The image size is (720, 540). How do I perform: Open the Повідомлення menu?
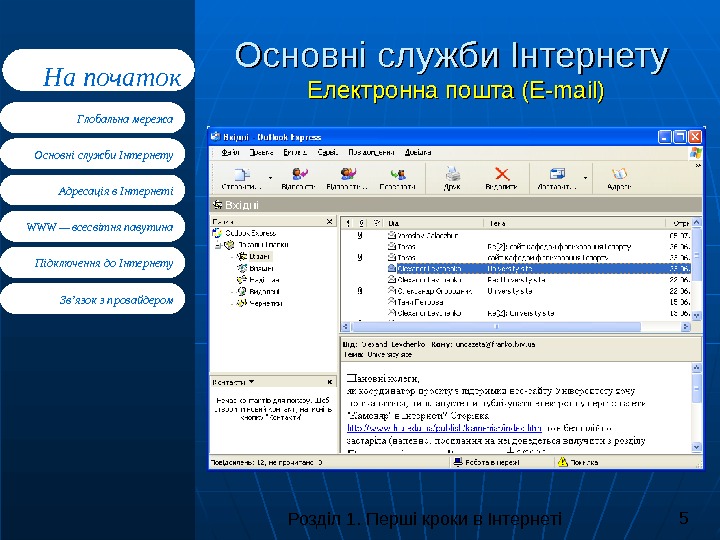pyautogui.click(x=371, y=152)
